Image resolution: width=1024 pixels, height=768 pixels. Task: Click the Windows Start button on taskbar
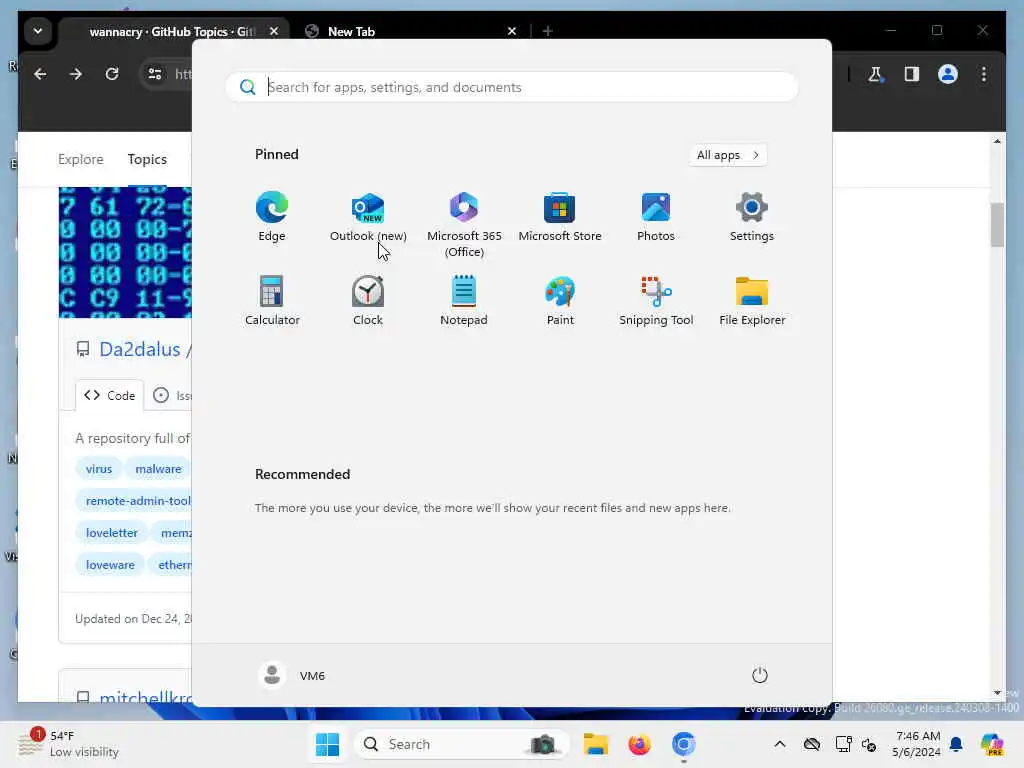coord(327,744)
